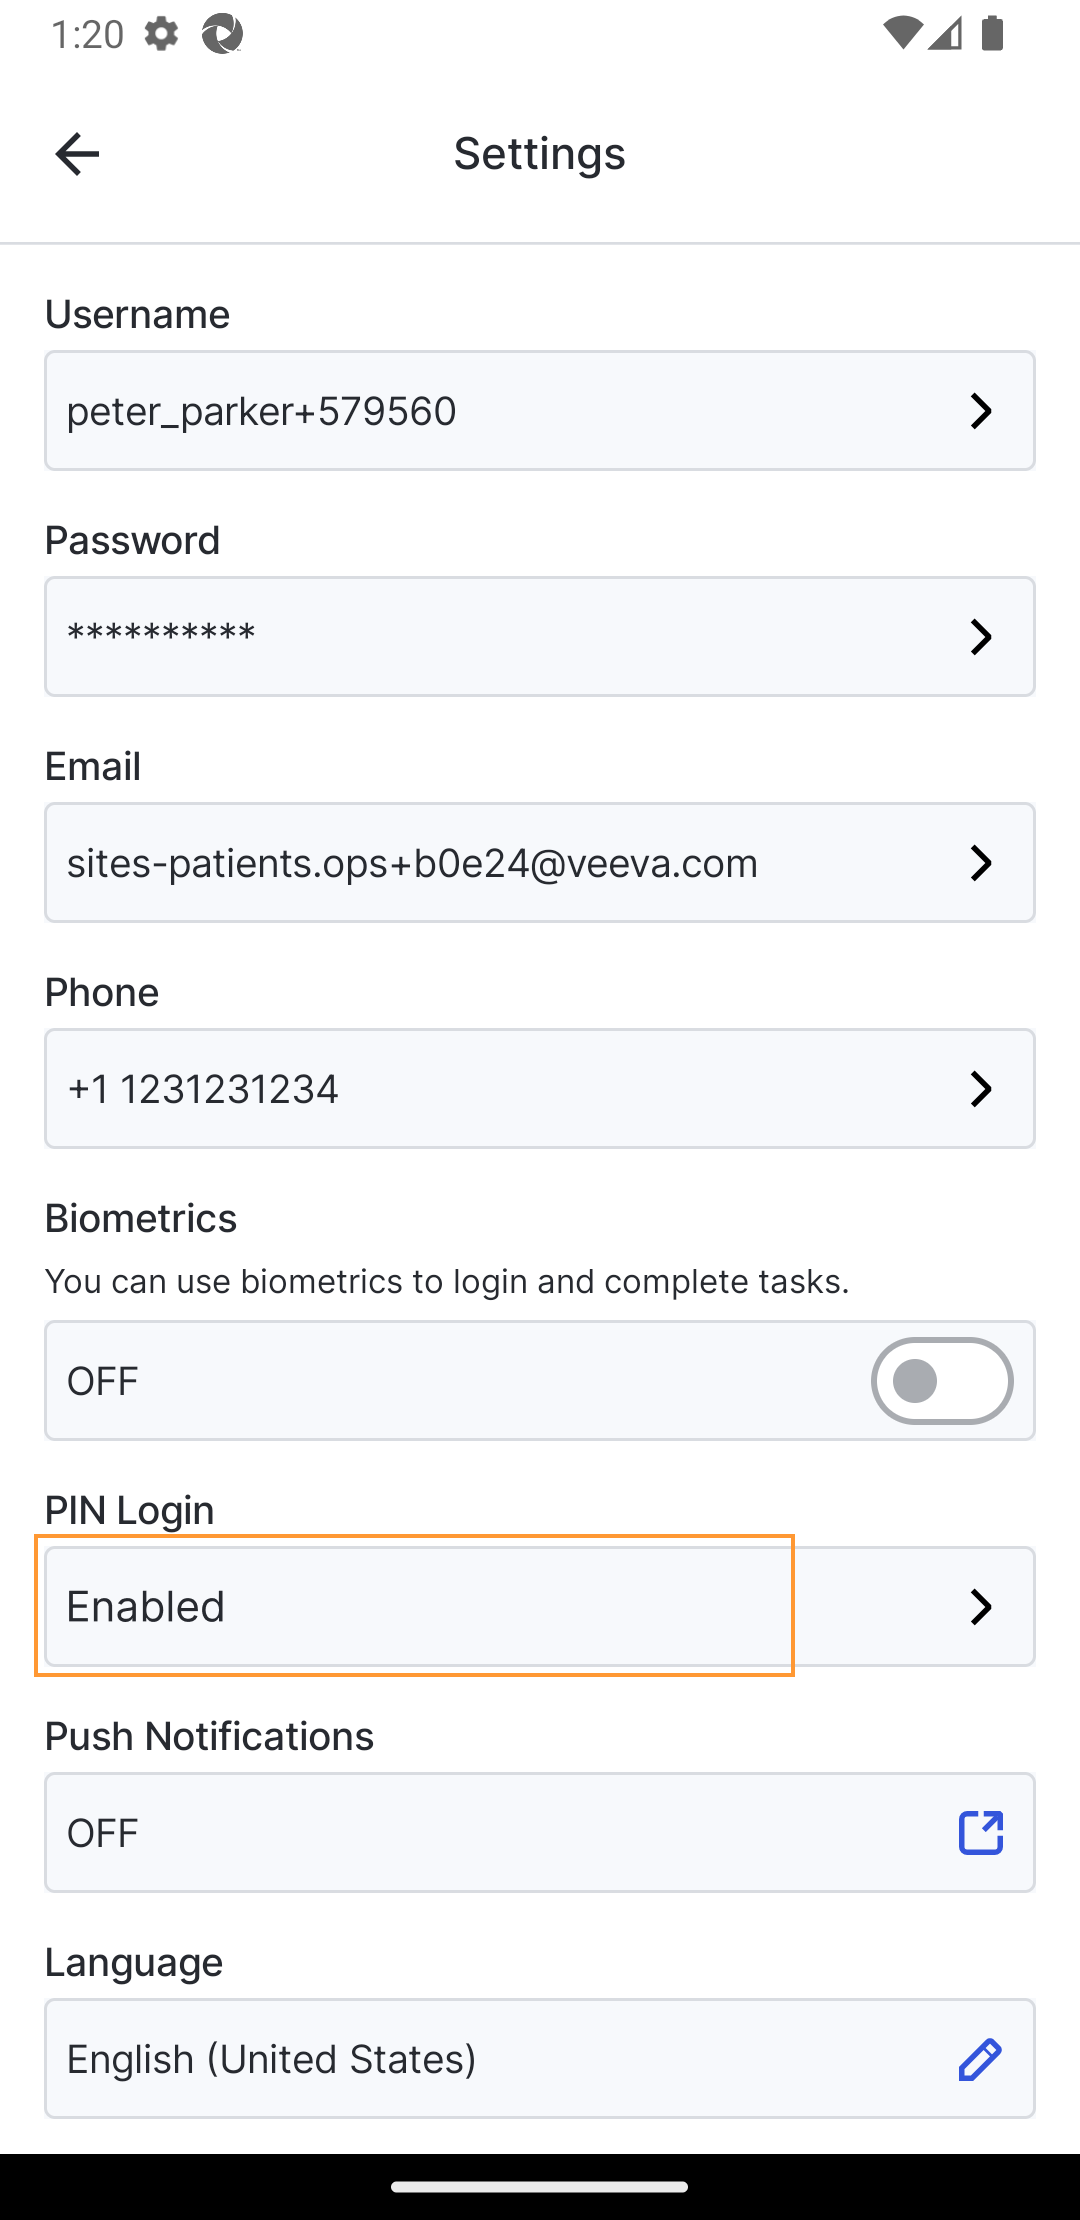Tap the Wi-Fi signal status icon
This screenshot has height=2220, width=1080.
(902, 34)
